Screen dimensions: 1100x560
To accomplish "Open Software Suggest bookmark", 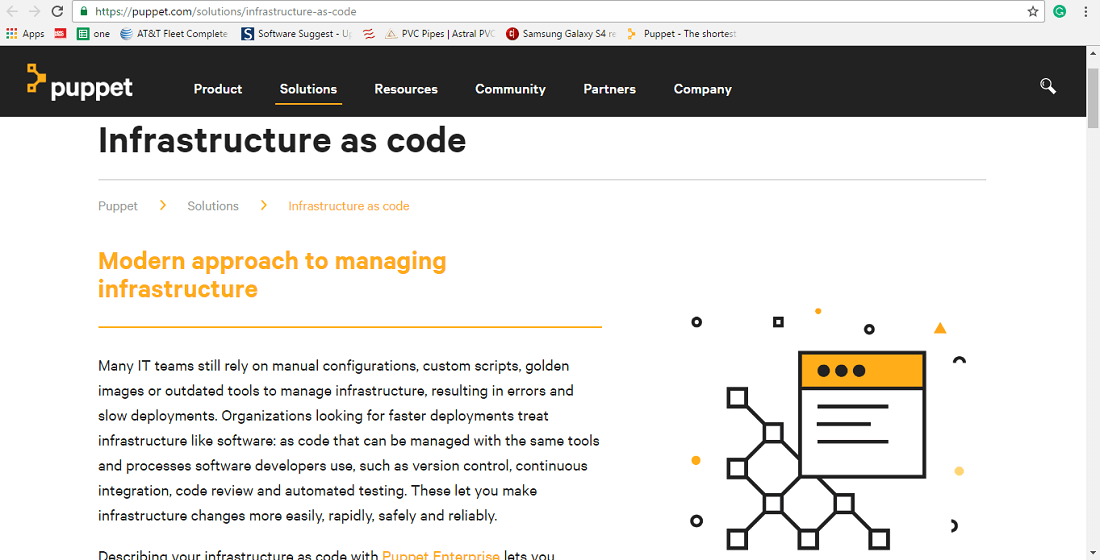I will click(x=297, y=34).
